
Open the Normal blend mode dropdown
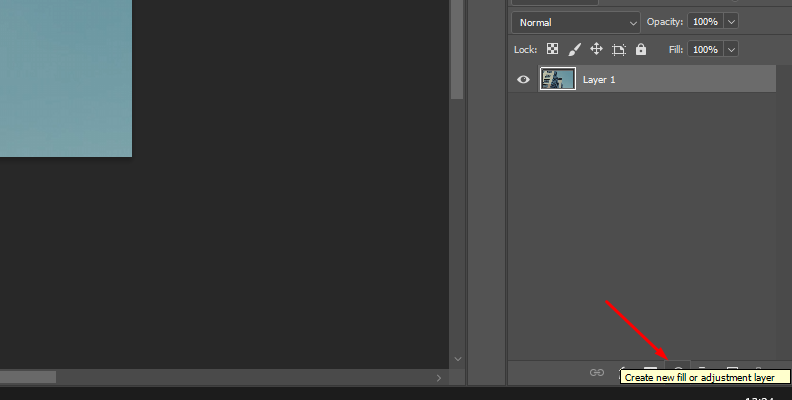(576, 22)
